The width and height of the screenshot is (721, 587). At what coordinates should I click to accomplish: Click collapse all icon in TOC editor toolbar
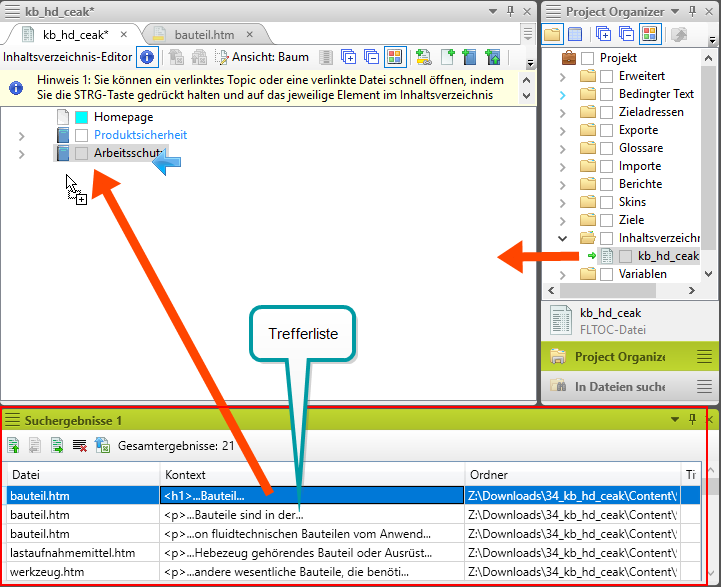370,58
